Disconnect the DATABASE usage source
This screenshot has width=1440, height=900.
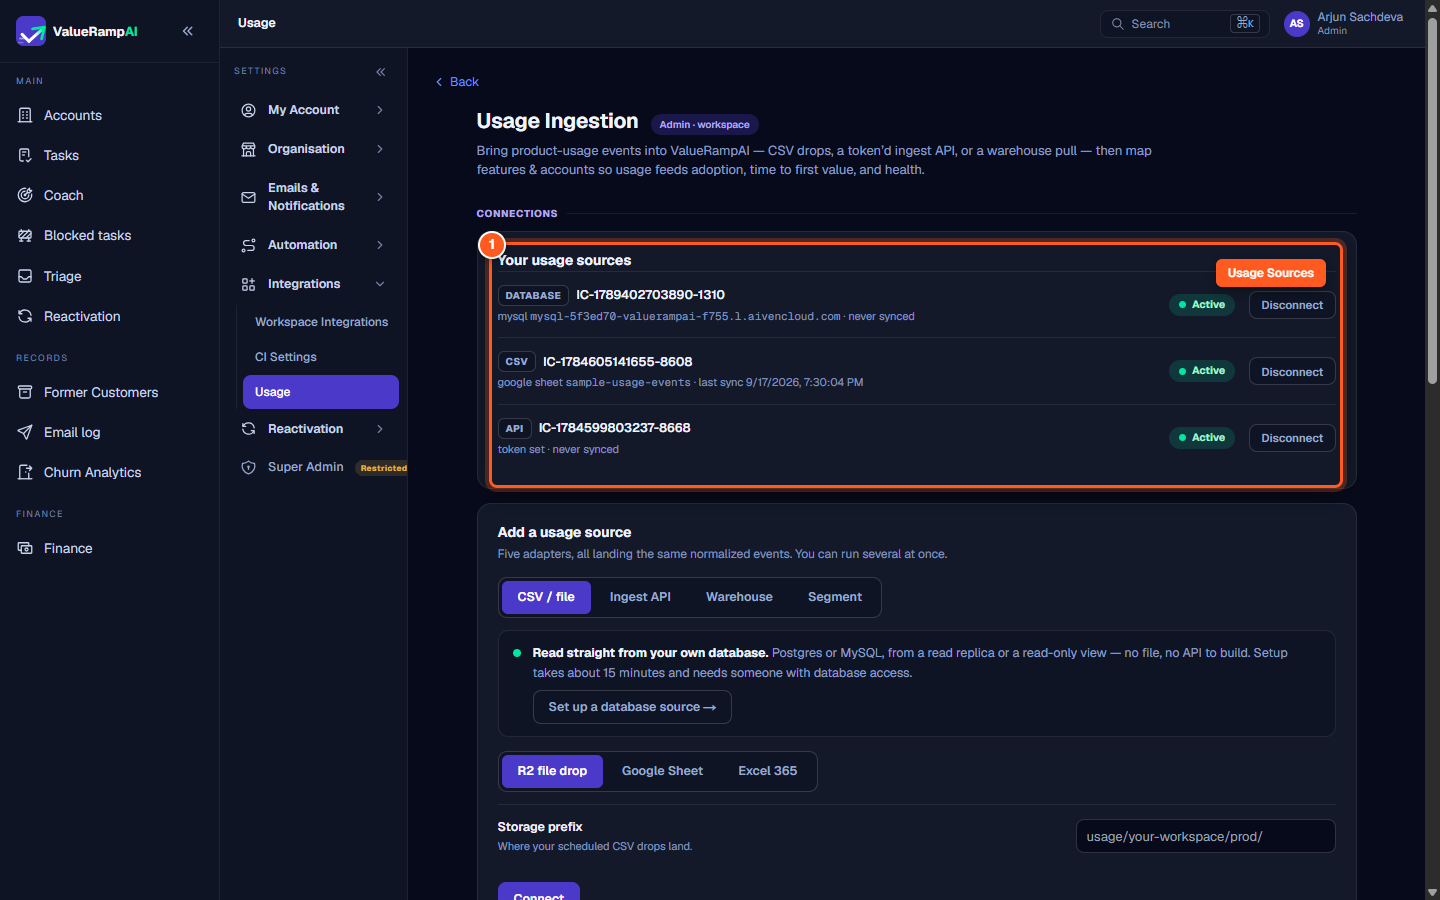1292,305
